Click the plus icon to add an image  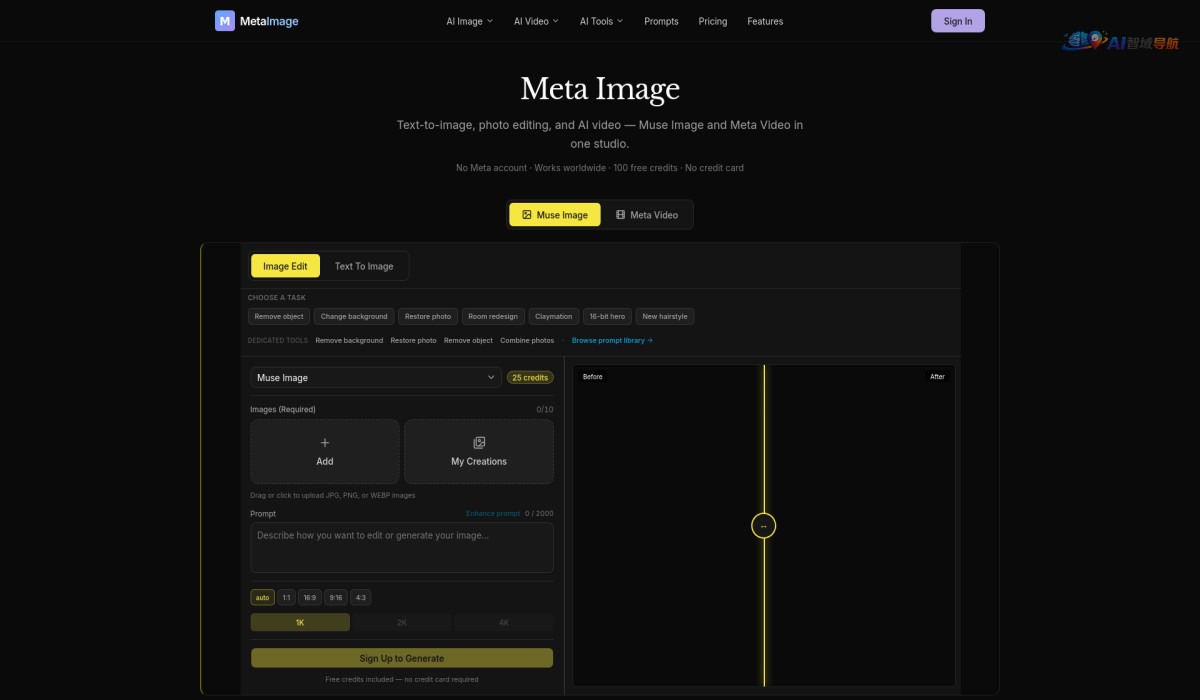[325, 442]
